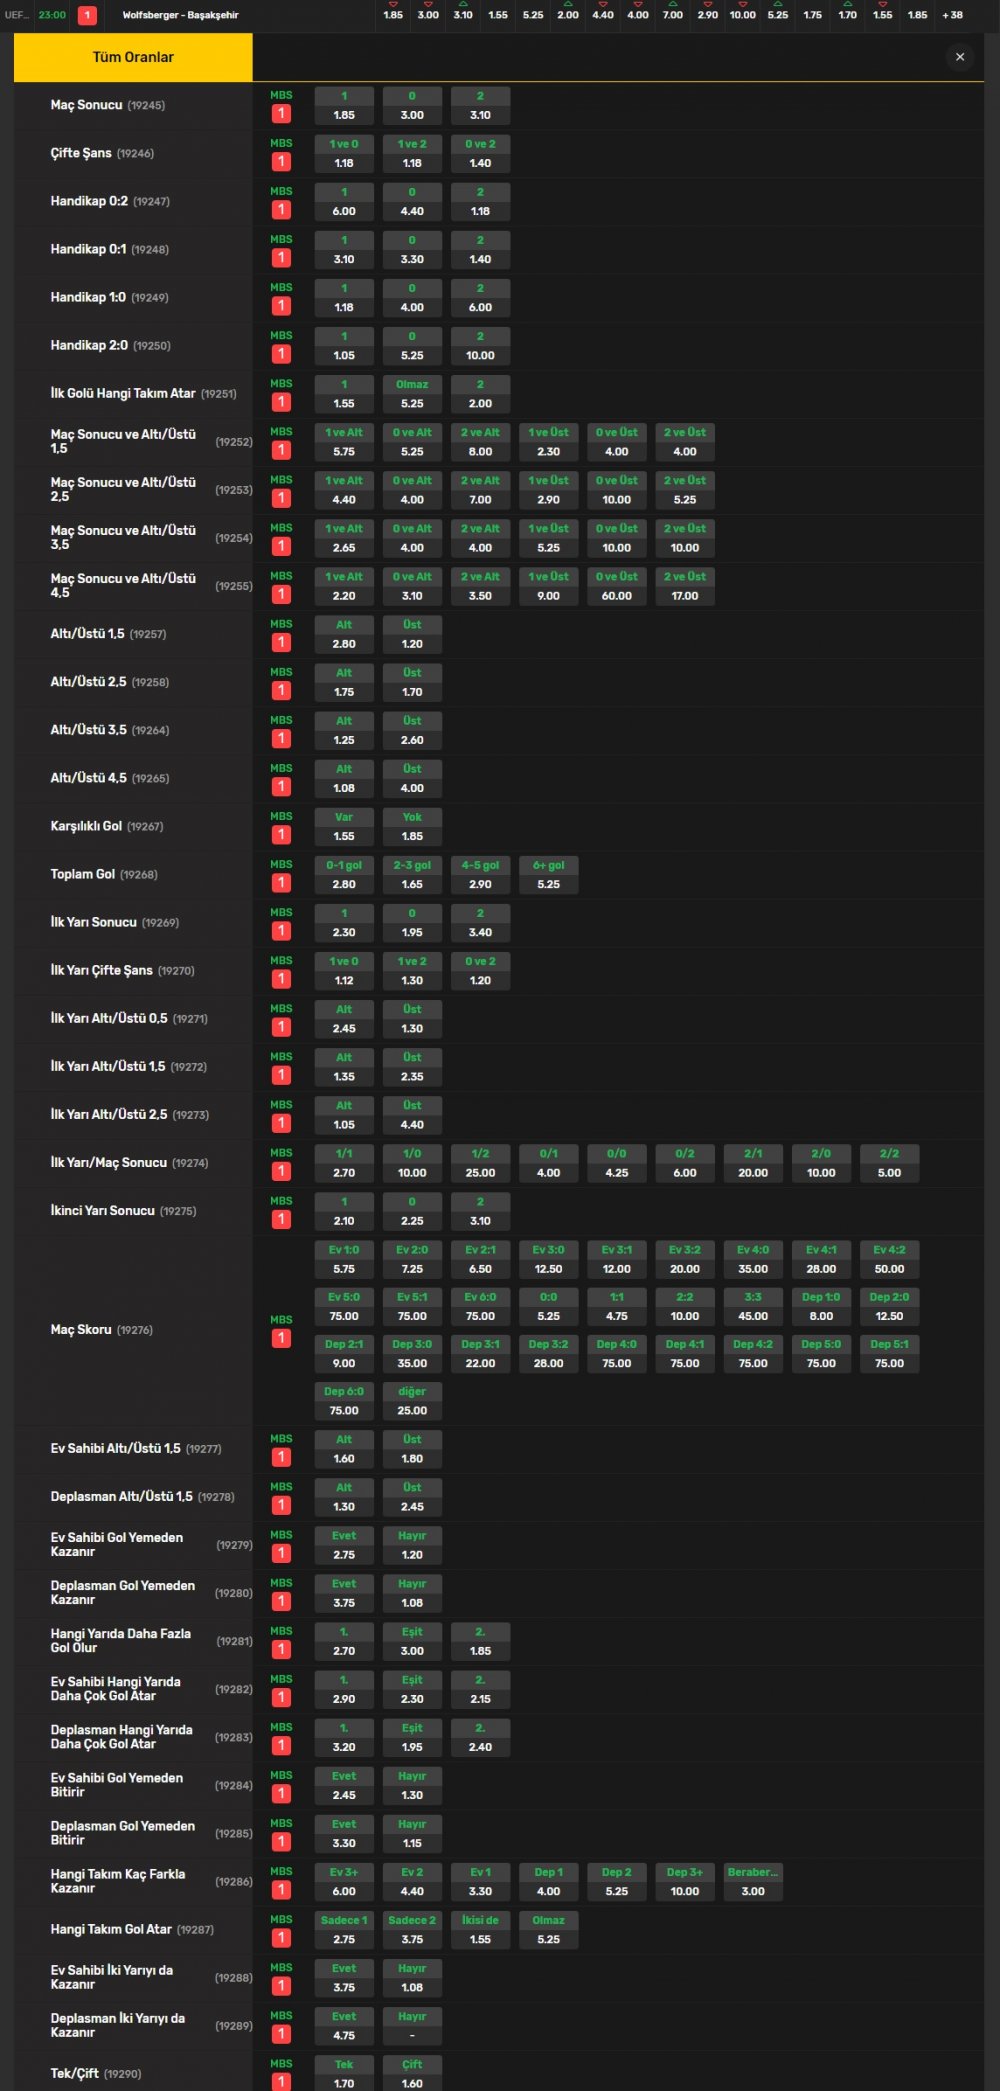The height and width of the screenshot is (2091, 1000).
Task: Click MBS badge for İkinci Yarı Sonucu
Action: click(281, 1219)
